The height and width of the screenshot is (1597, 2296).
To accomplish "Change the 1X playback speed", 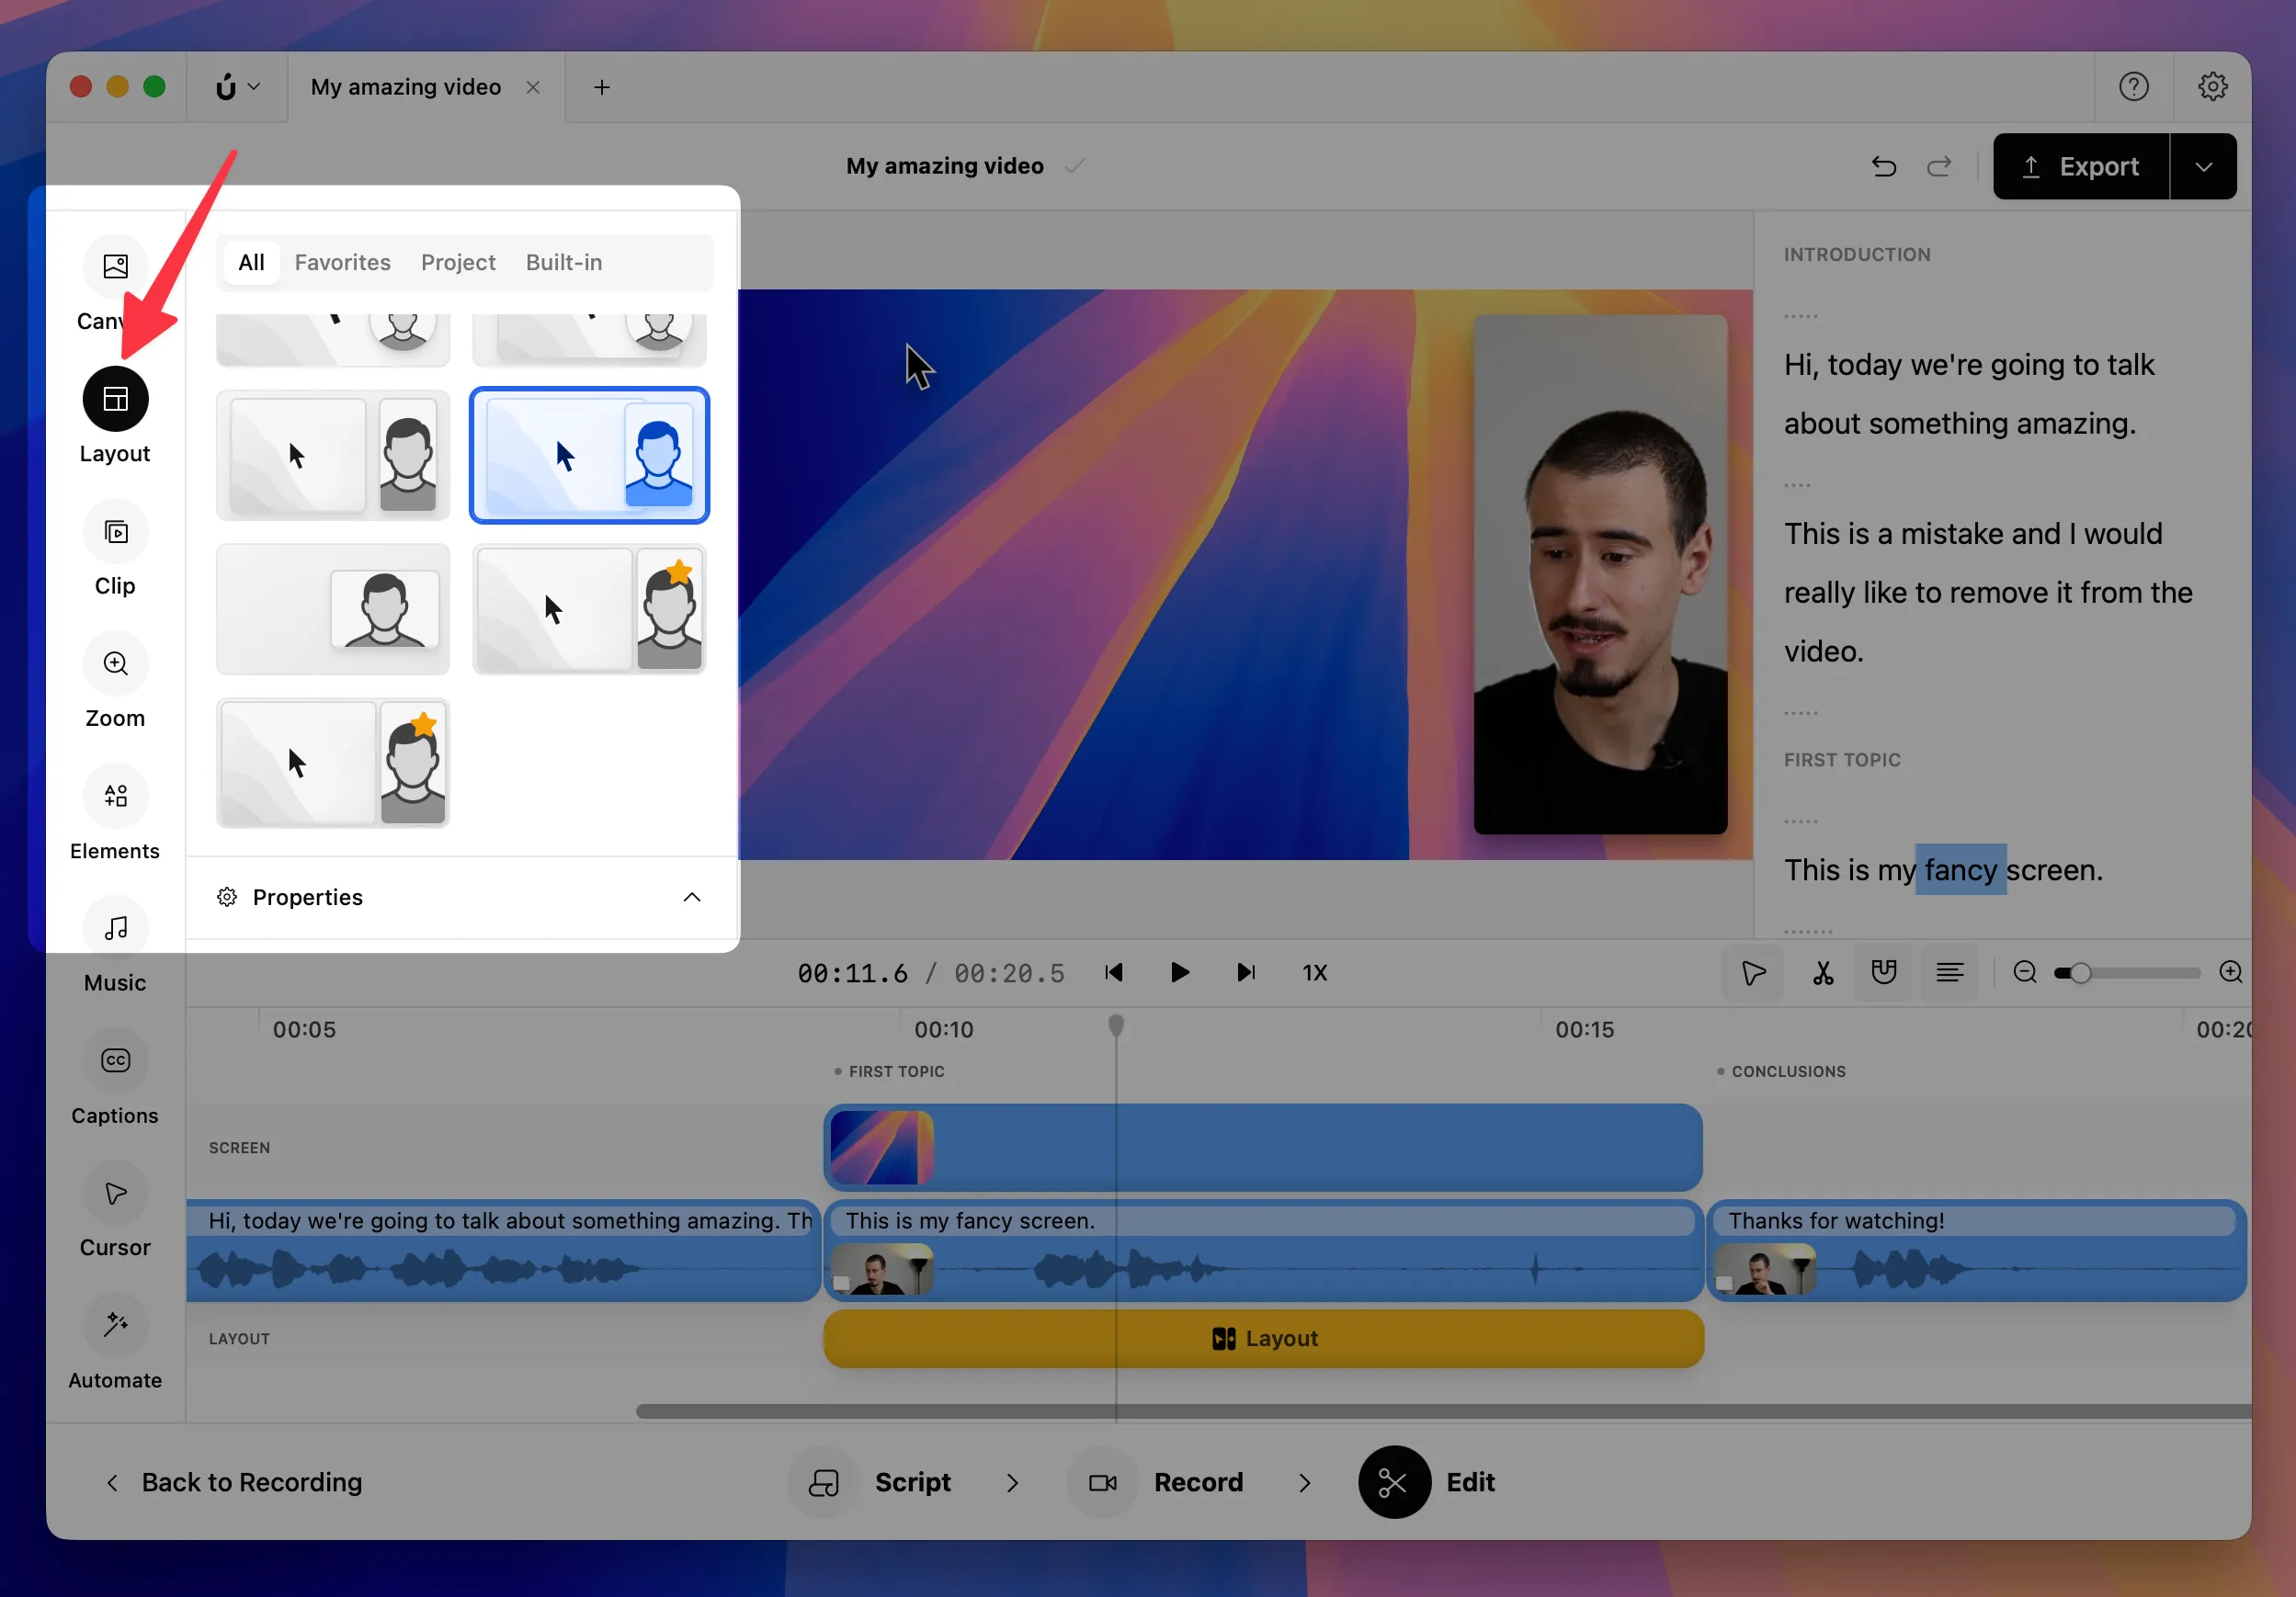I will click(1315, 973).
